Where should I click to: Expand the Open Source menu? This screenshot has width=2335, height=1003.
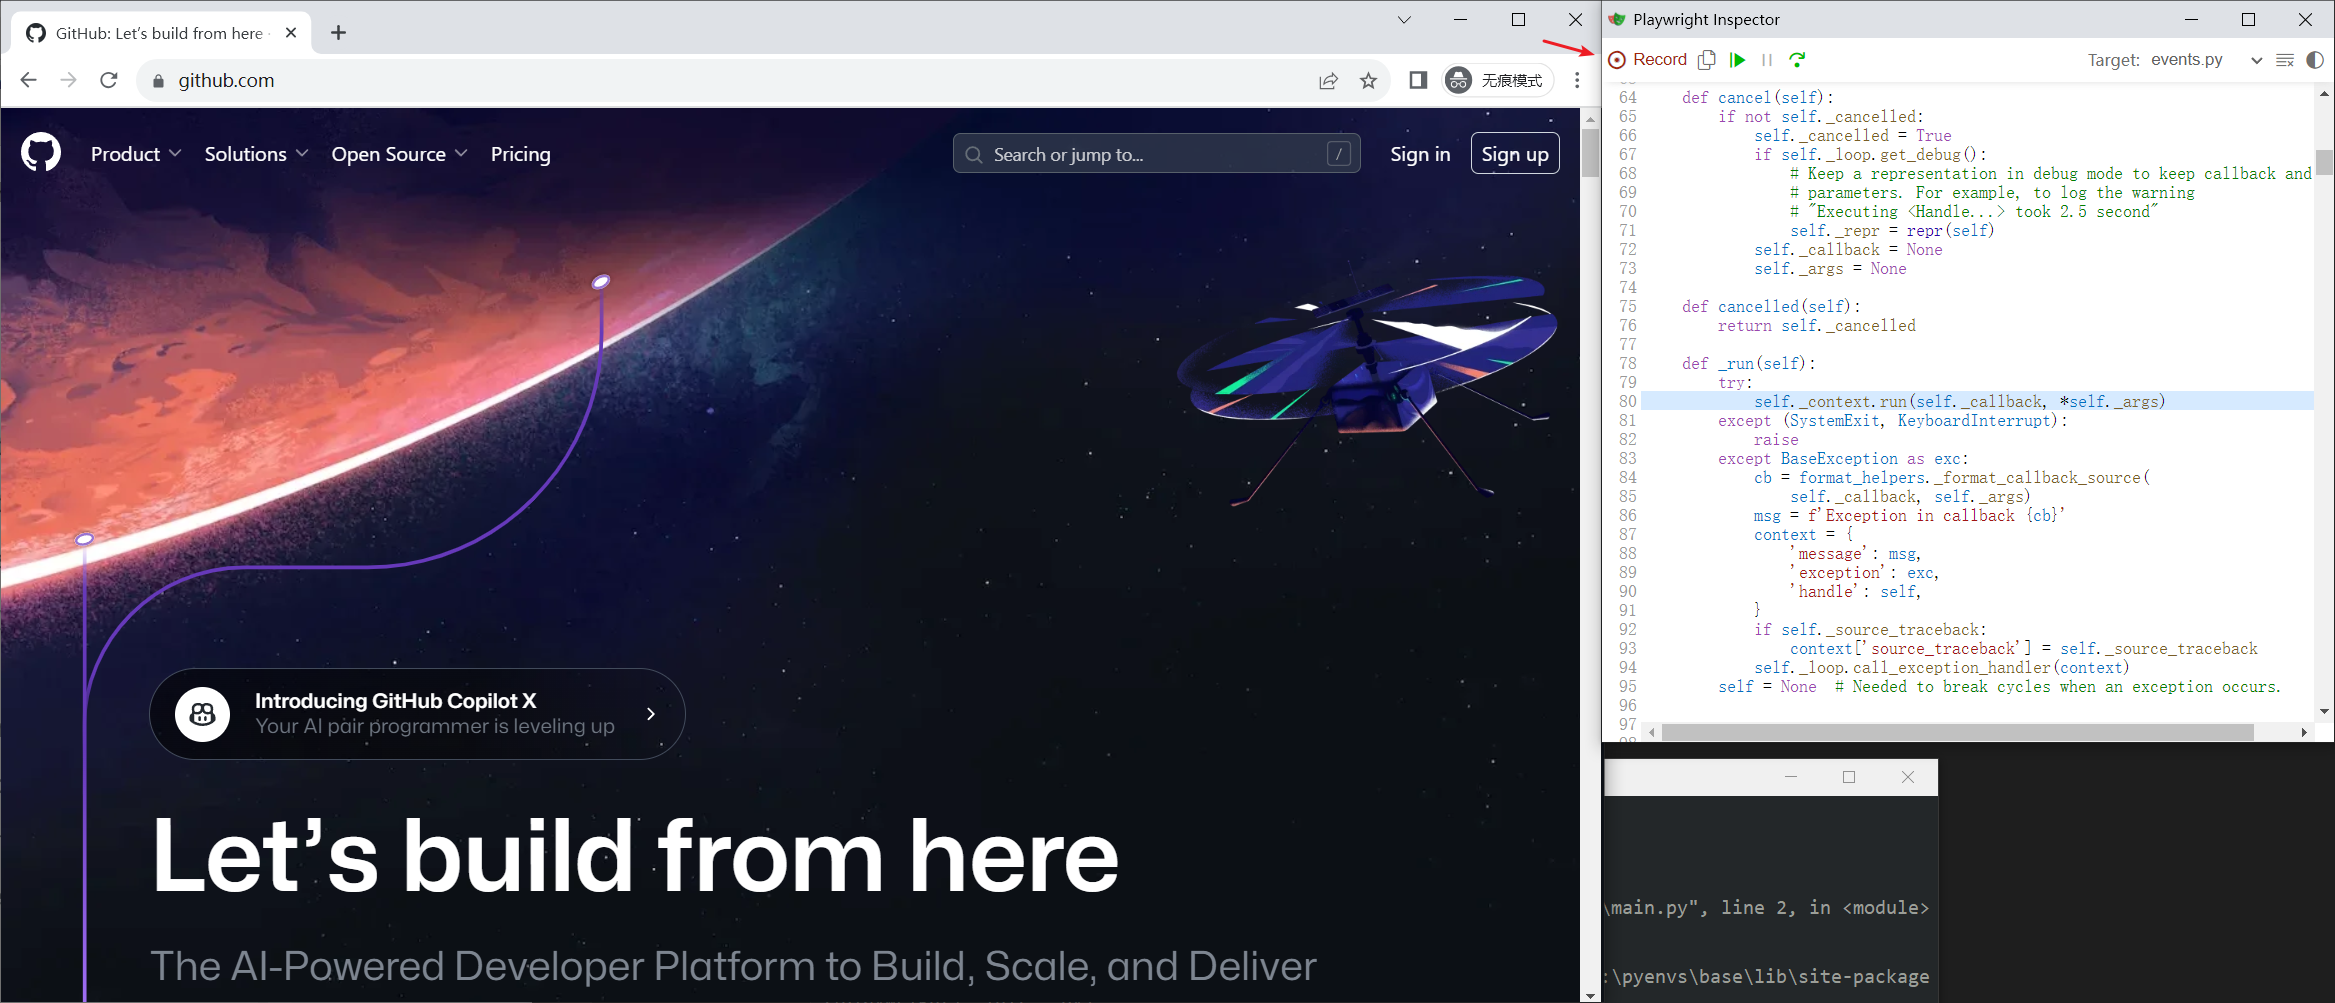pos(399,154)
